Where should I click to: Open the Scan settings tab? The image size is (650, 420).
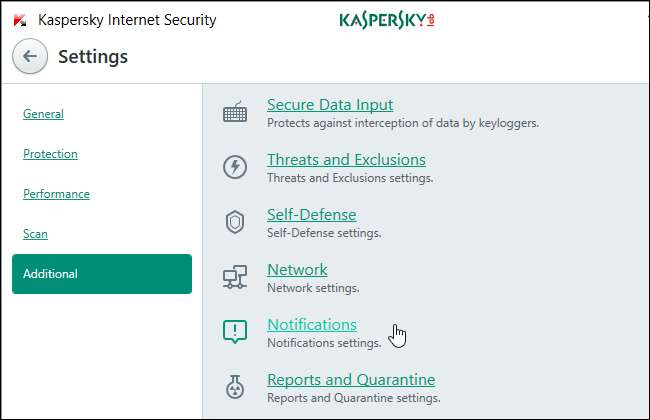tap(35, 234)
